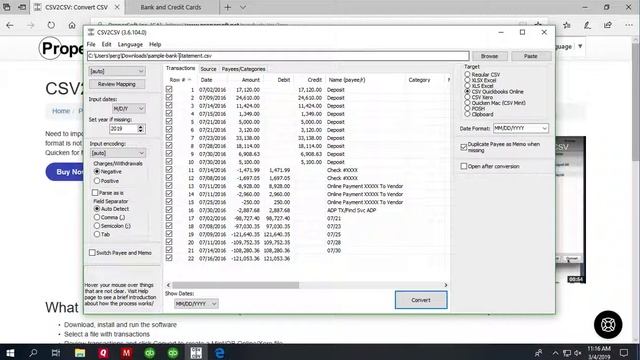The width and height of the screenshot is (640, 360).
Task: Click the Windows Start button
Action: [10, 353]
